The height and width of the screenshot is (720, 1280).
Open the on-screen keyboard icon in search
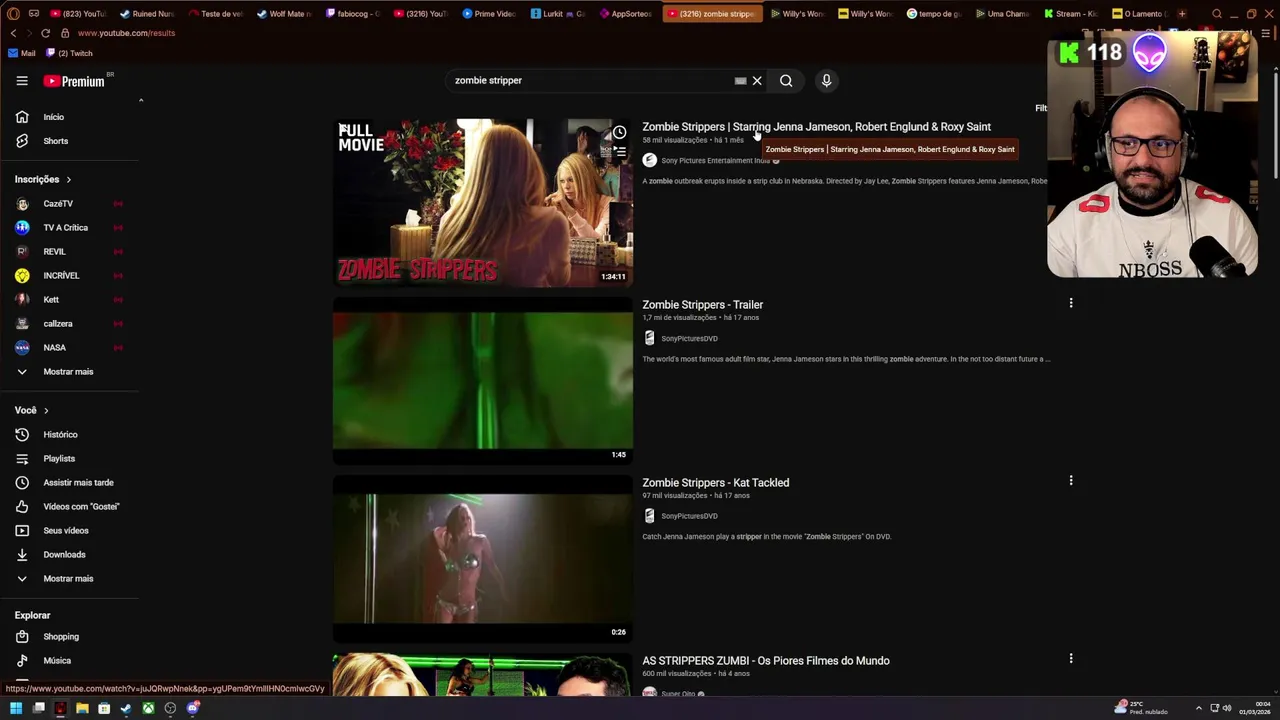coord(740,81)
